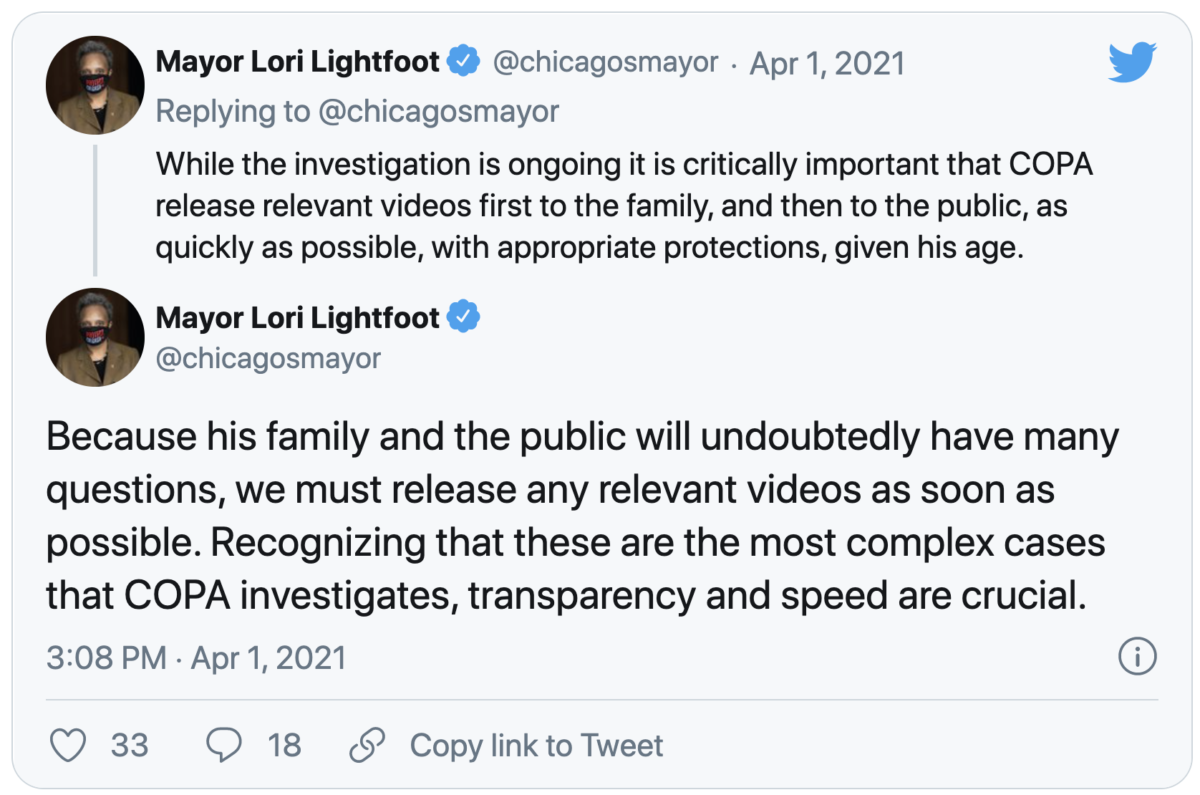This screenshot has width=1200, height=795.
Task: Click the Twitter bird logo
Action: 1132,63
